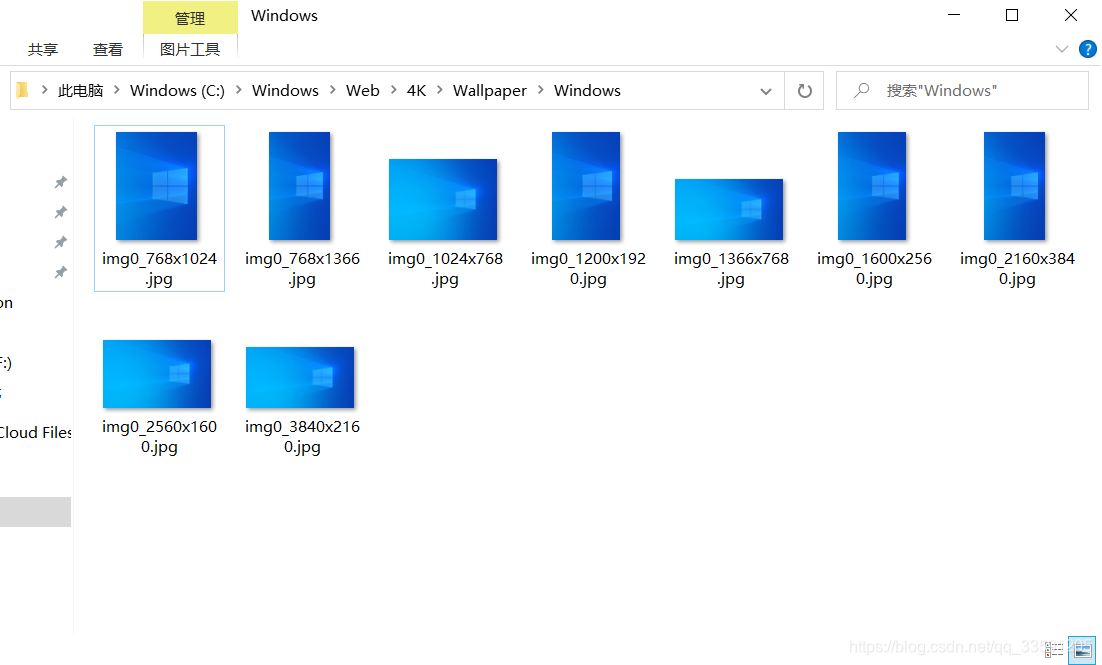Select the img0_1600x2560.jpg thumbnail
The width and height of the screenshot is (1102, 665).
872,186
